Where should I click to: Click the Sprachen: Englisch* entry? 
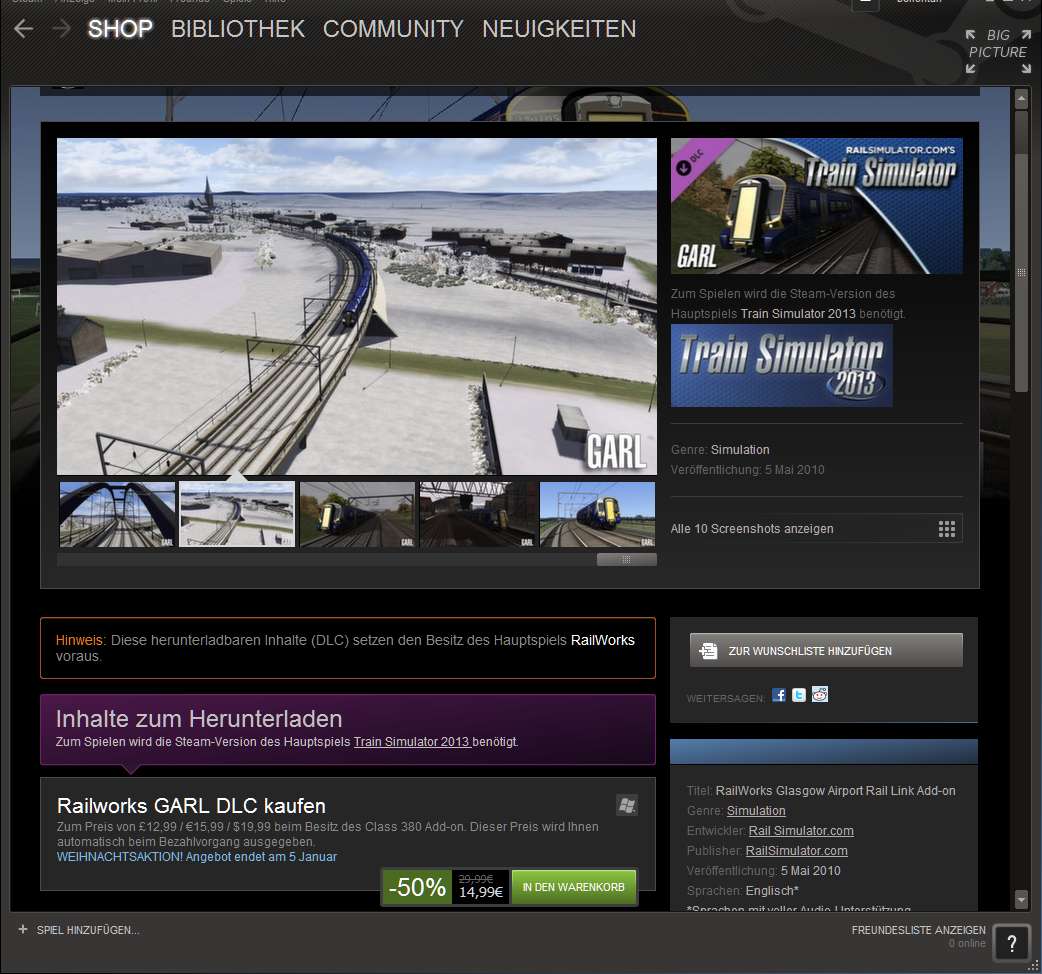tap(742, 890)
